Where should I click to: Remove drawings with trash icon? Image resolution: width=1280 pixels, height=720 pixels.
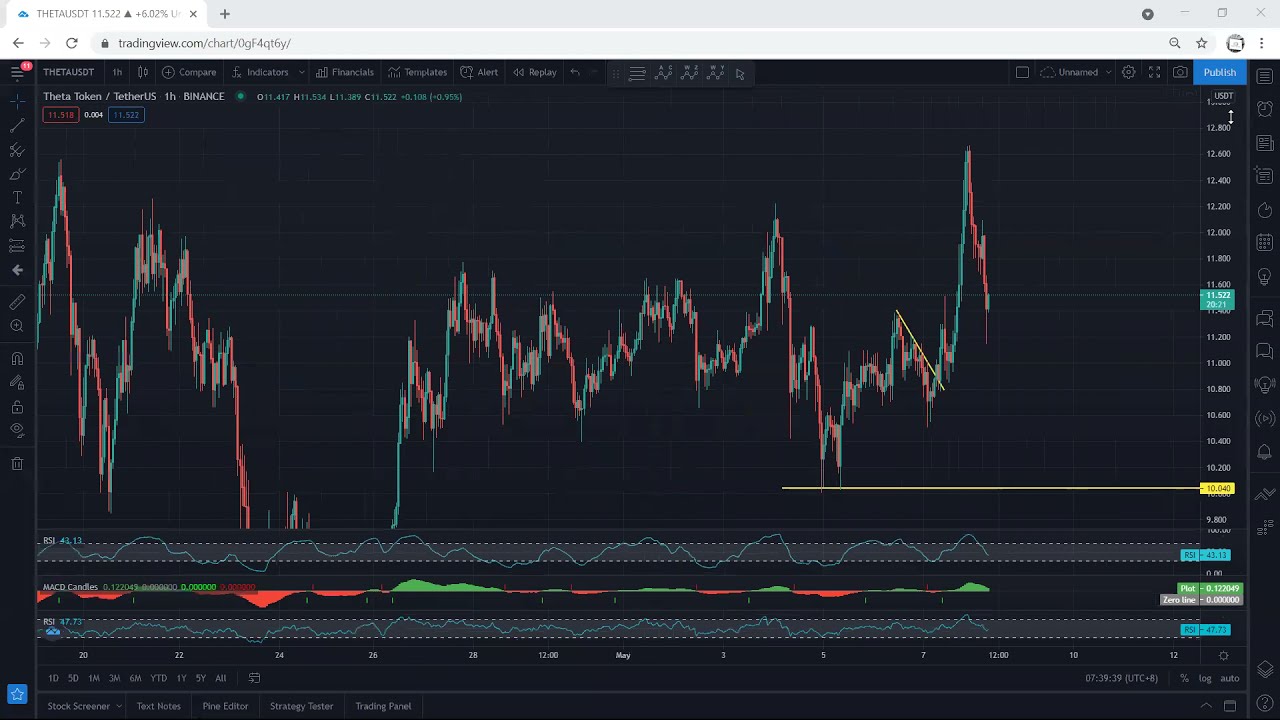[17, 464]
